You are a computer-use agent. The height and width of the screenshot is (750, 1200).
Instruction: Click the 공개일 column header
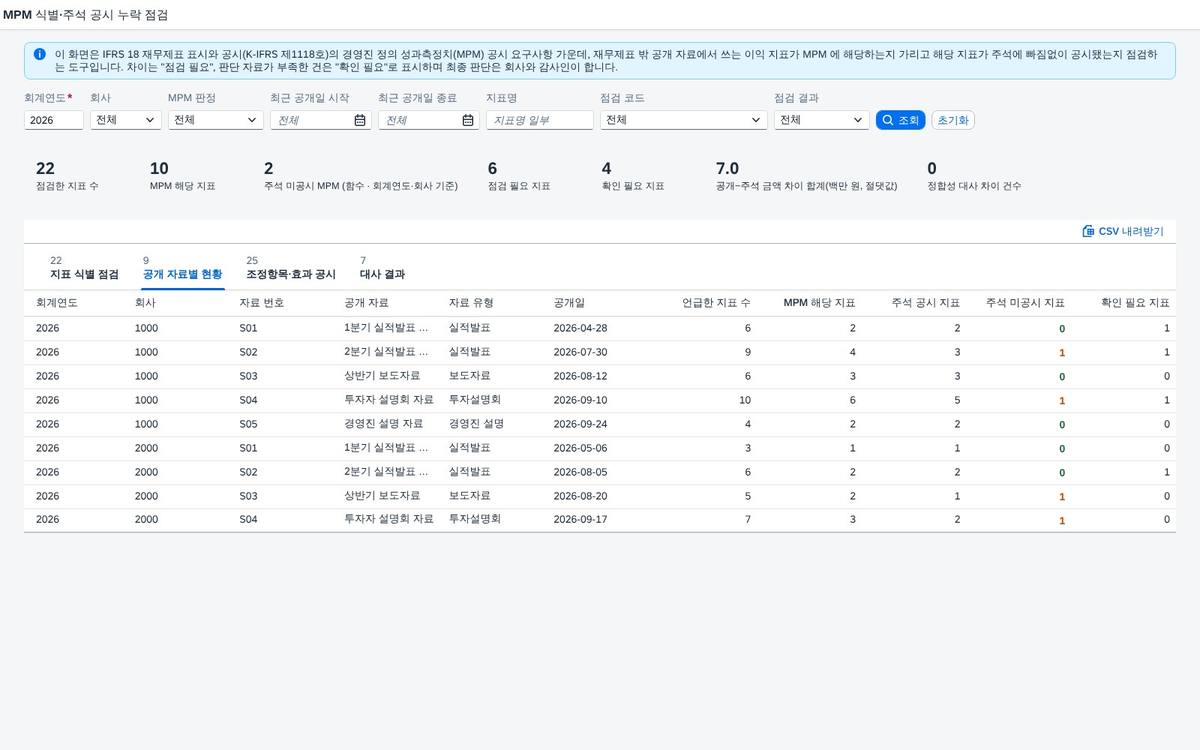pos(569,303)
